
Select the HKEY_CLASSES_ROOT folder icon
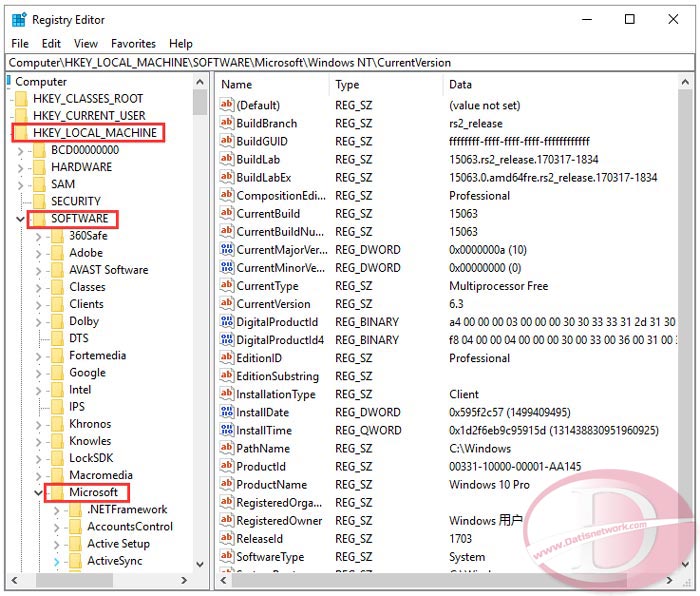[21, 99]
